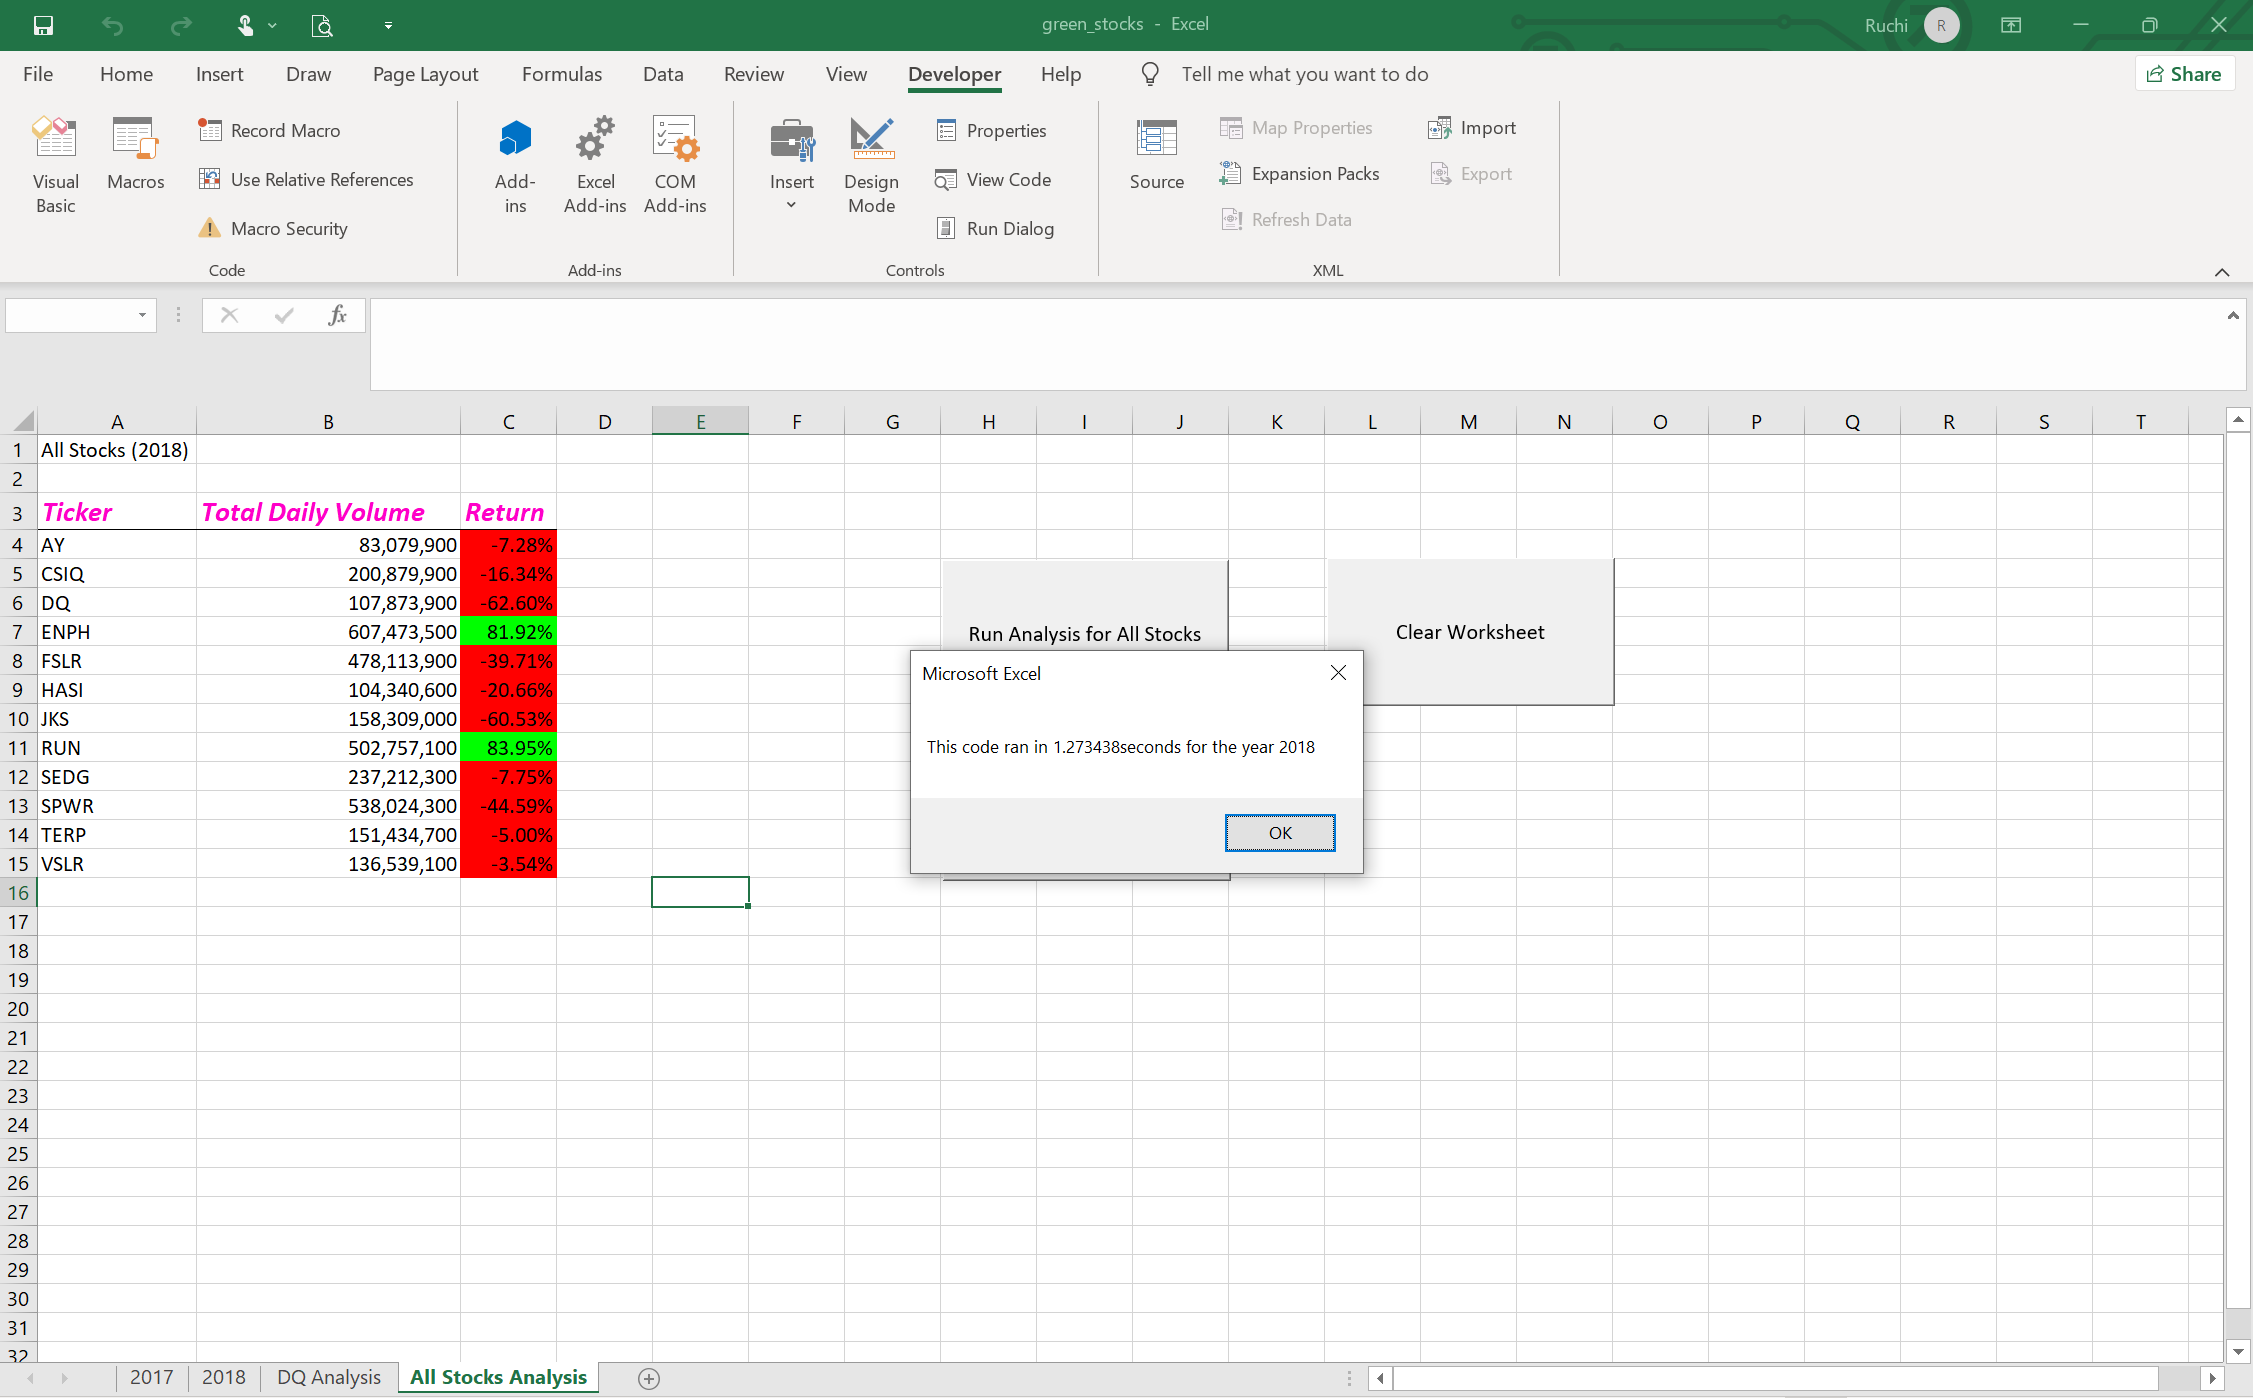Expand the formula bar
2253x1398 pixels.
(x=2232, y=315)
